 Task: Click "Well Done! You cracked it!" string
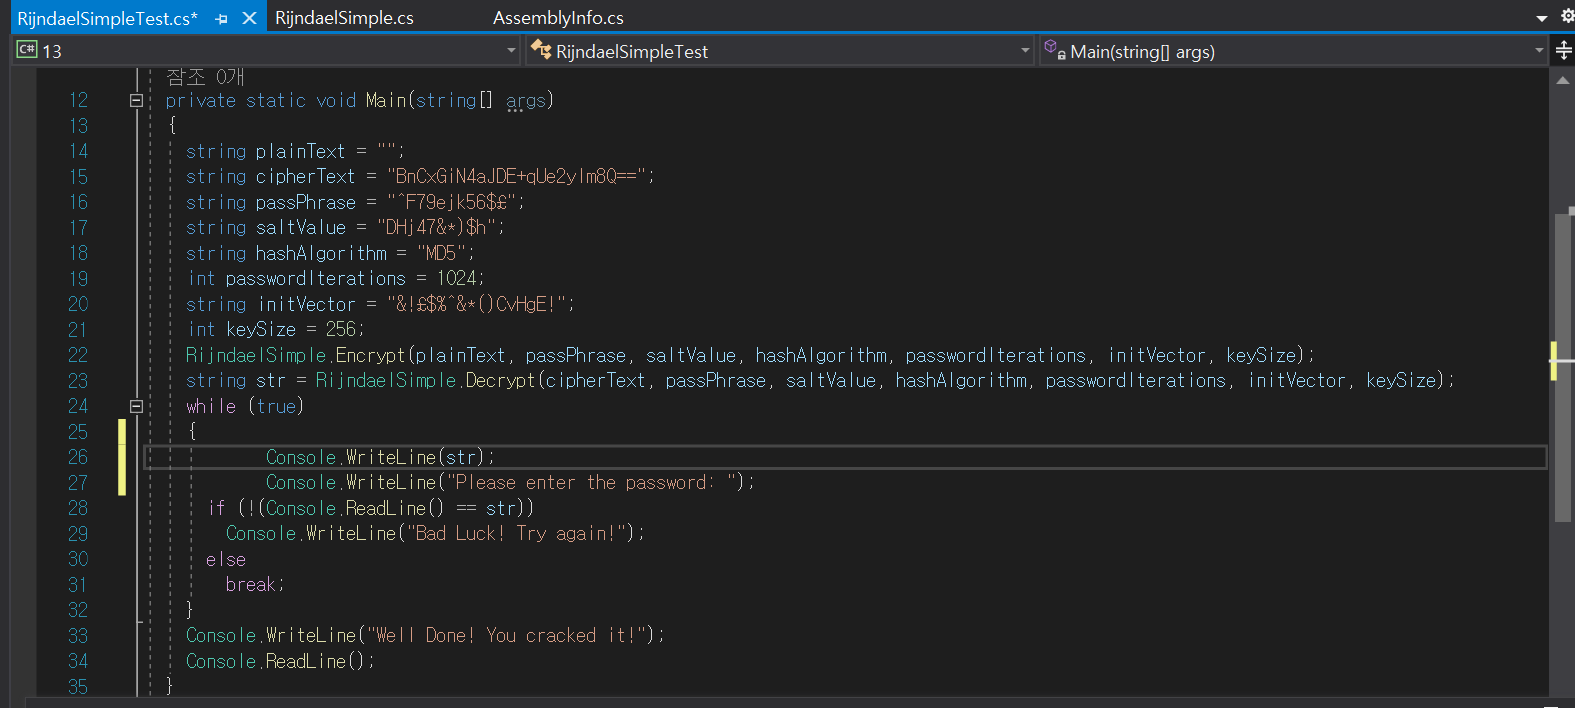506,635
